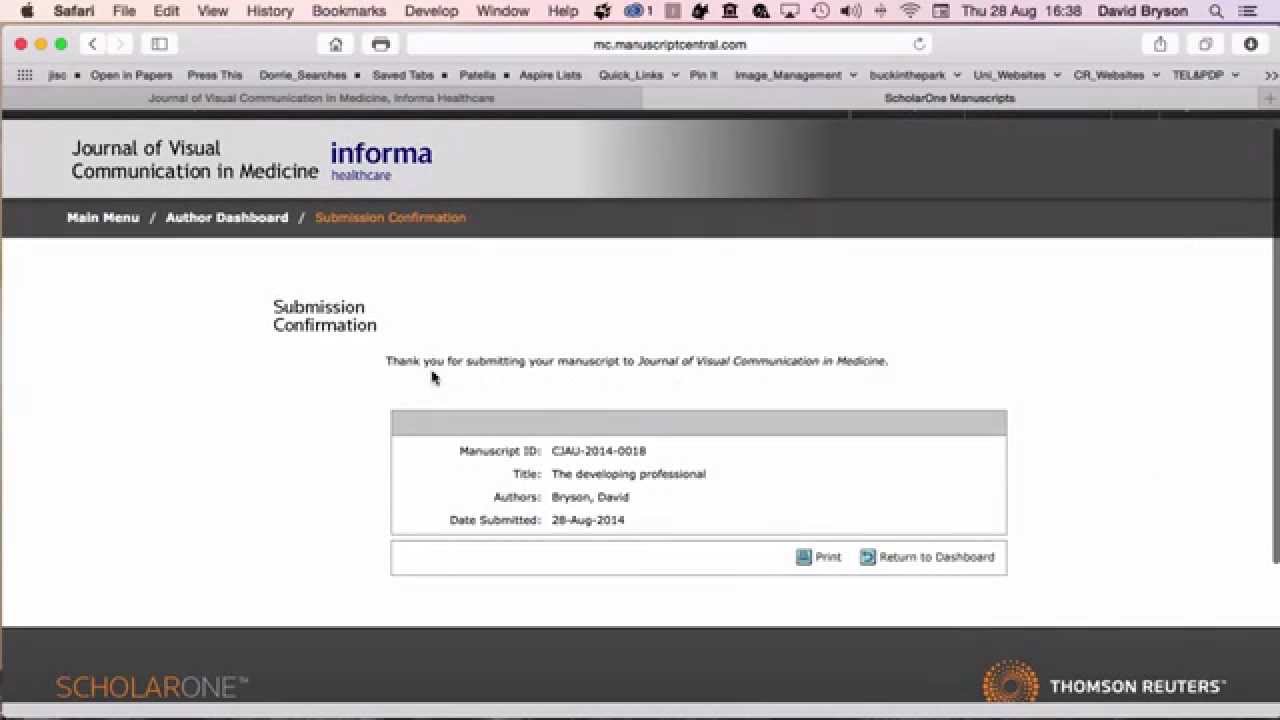
Task: Open the Help menu
Action: [x=563, y=11]
